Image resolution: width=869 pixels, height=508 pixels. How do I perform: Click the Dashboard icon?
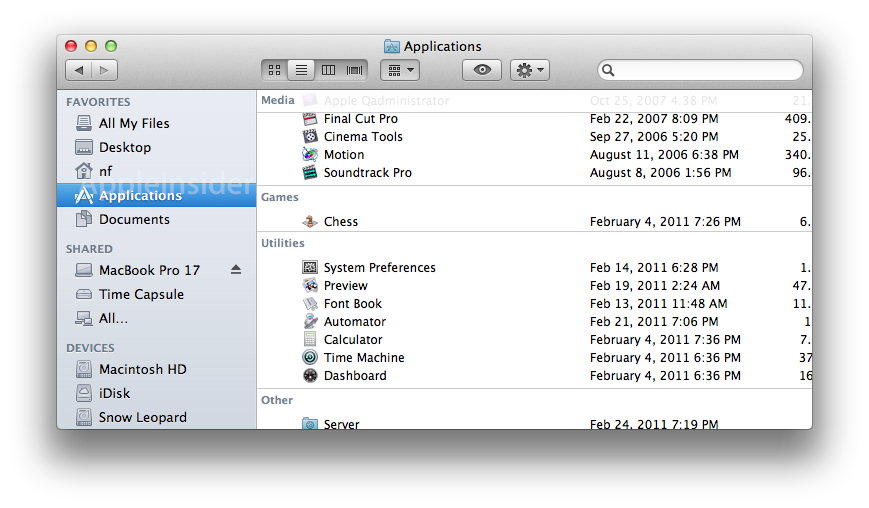click(310, 376)
